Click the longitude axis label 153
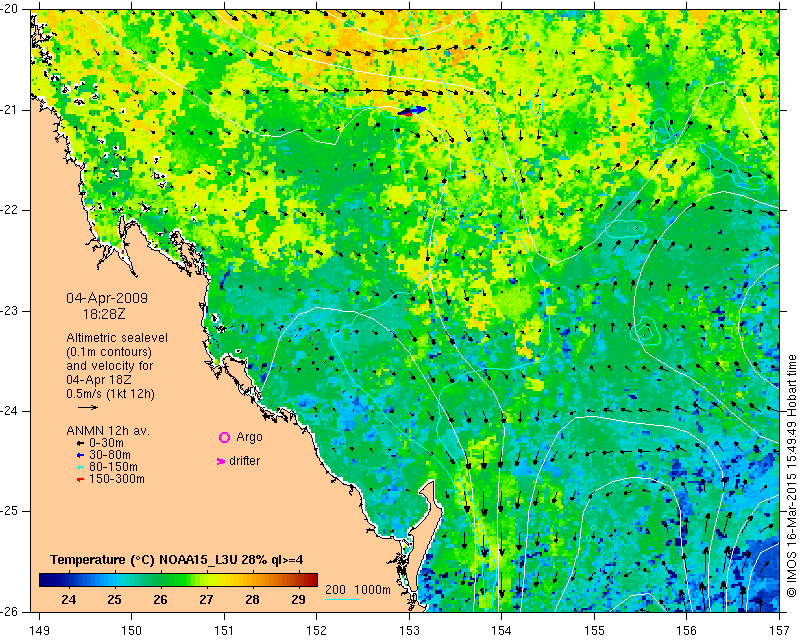 point(409,631)
